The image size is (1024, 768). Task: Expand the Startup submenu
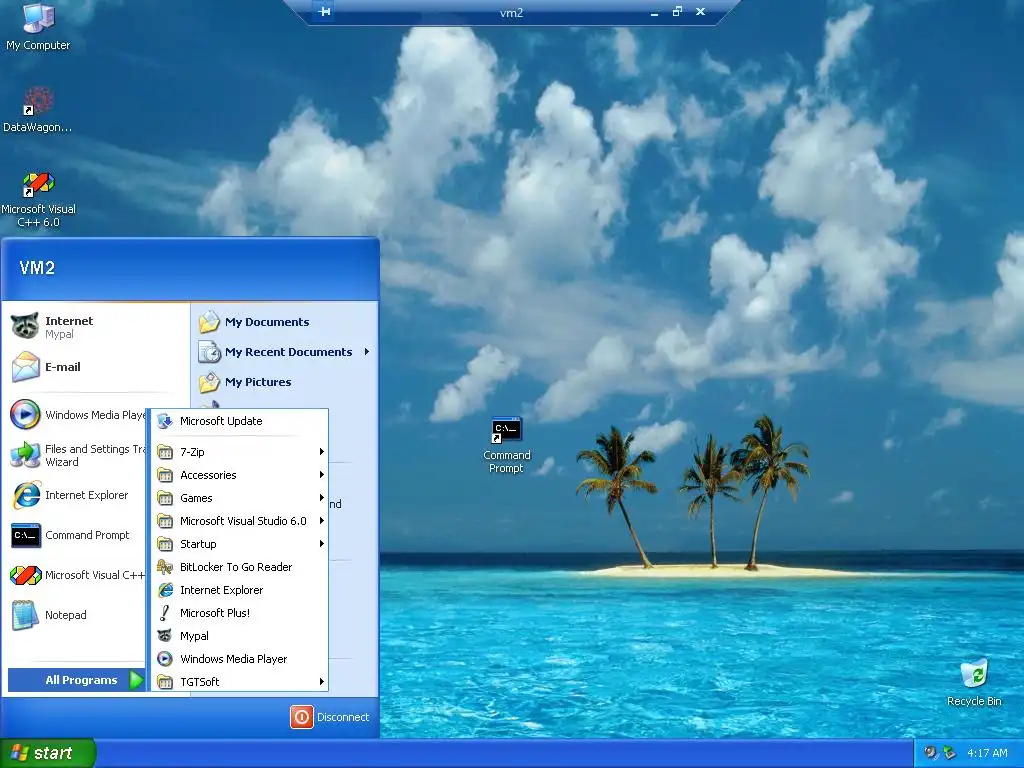[x=240, y=544]
